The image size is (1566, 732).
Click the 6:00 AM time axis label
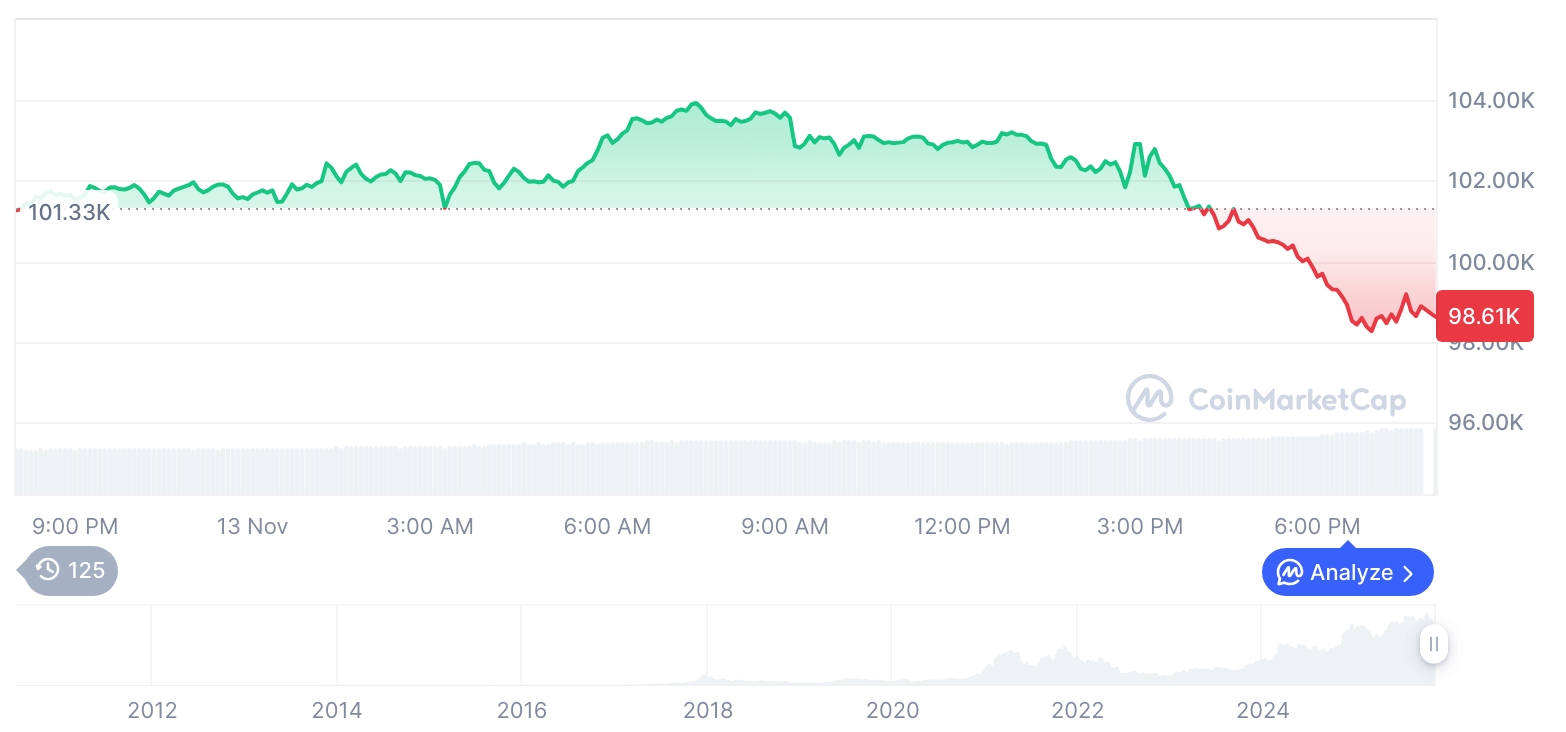[x=607, y=526]
